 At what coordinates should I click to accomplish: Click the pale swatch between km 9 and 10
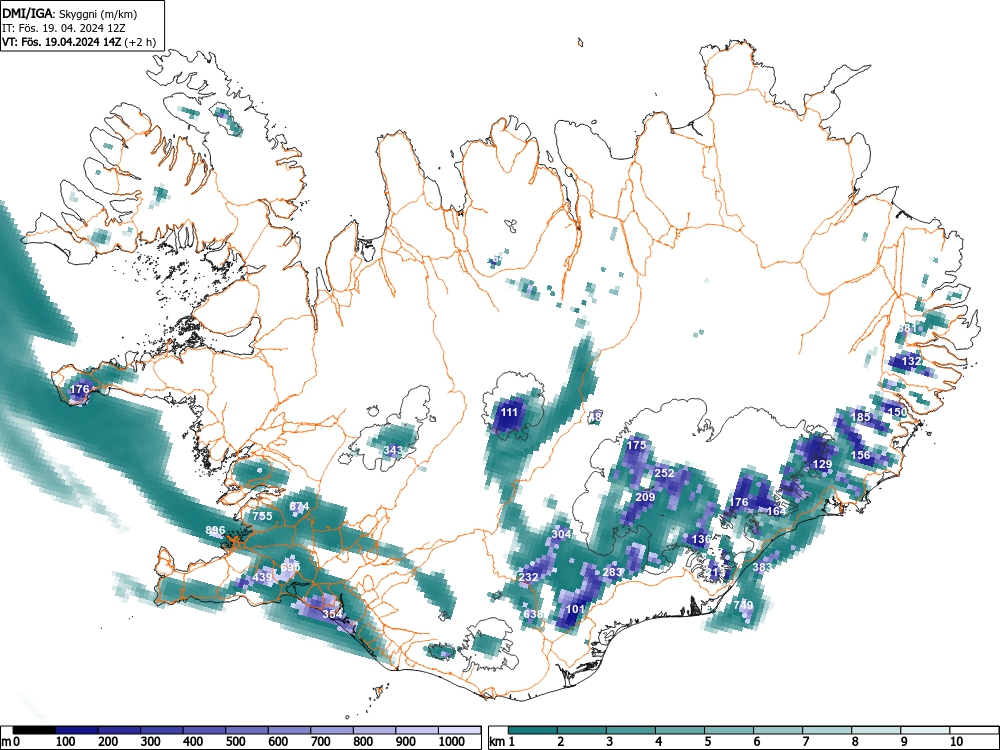[x=925, y=730]
